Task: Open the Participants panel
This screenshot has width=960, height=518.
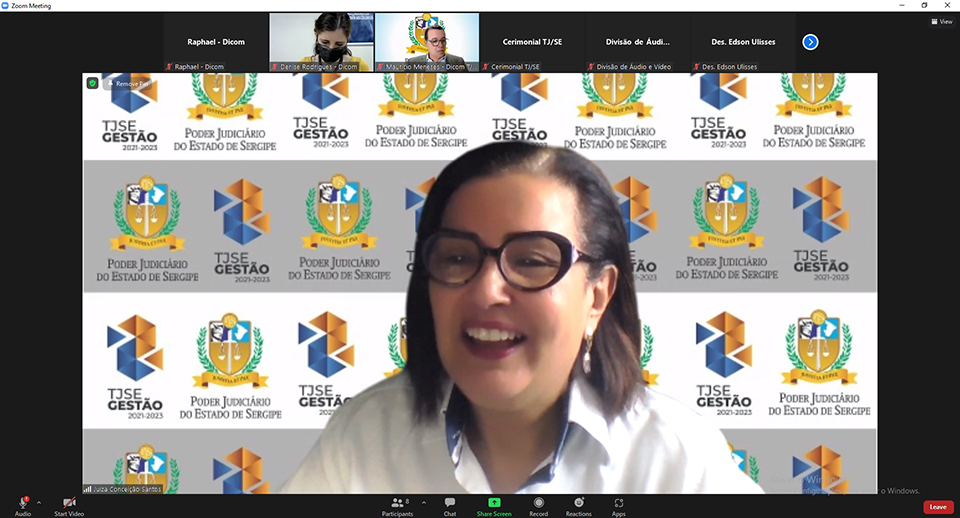Action: (397, 502)
